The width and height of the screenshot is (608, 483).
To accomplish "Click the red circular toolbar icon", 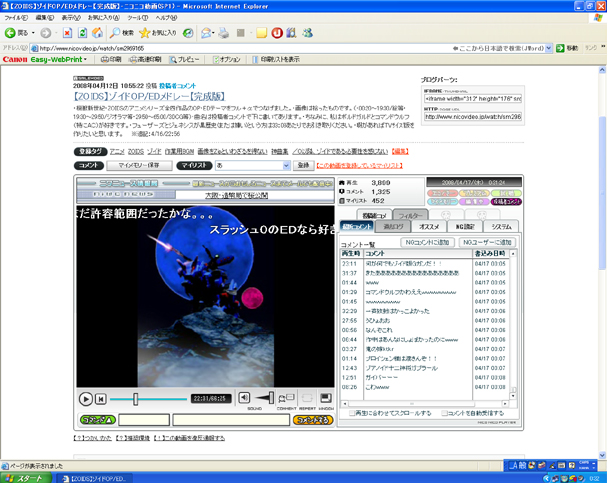I will (x=276, y=33).
